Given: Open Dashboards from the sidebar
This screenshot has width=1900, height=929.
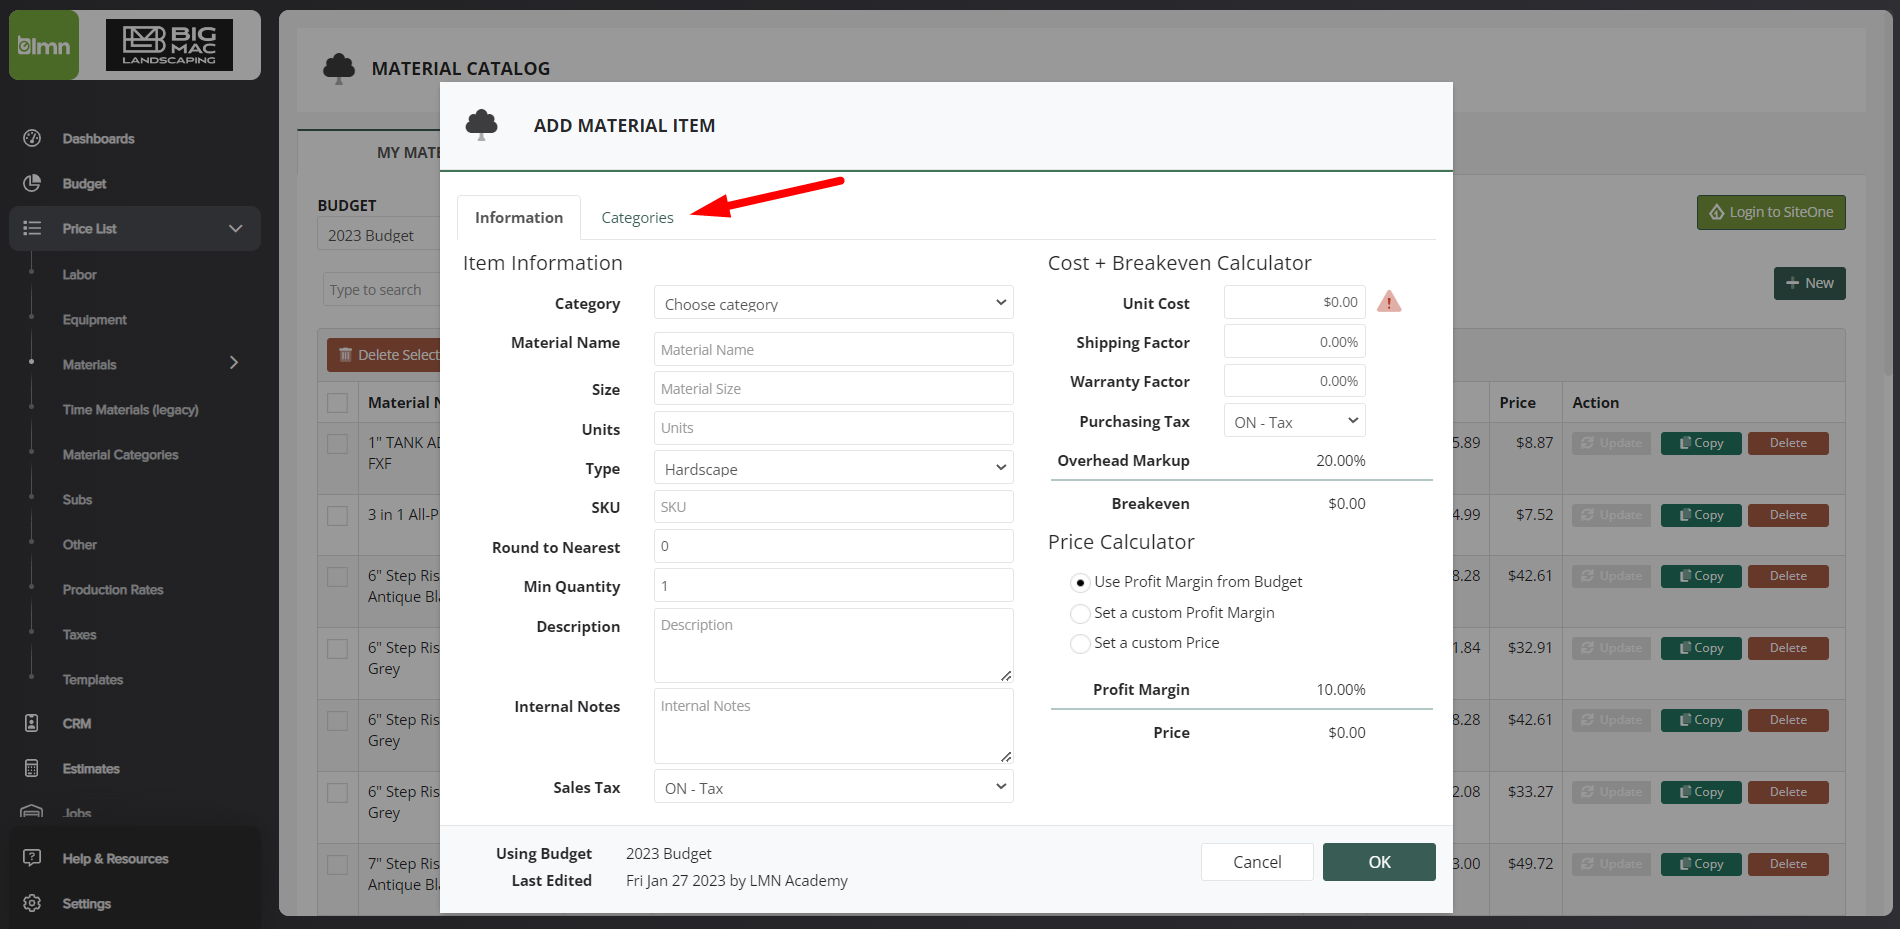Looking at the screenshot, I should coord(98,139).
